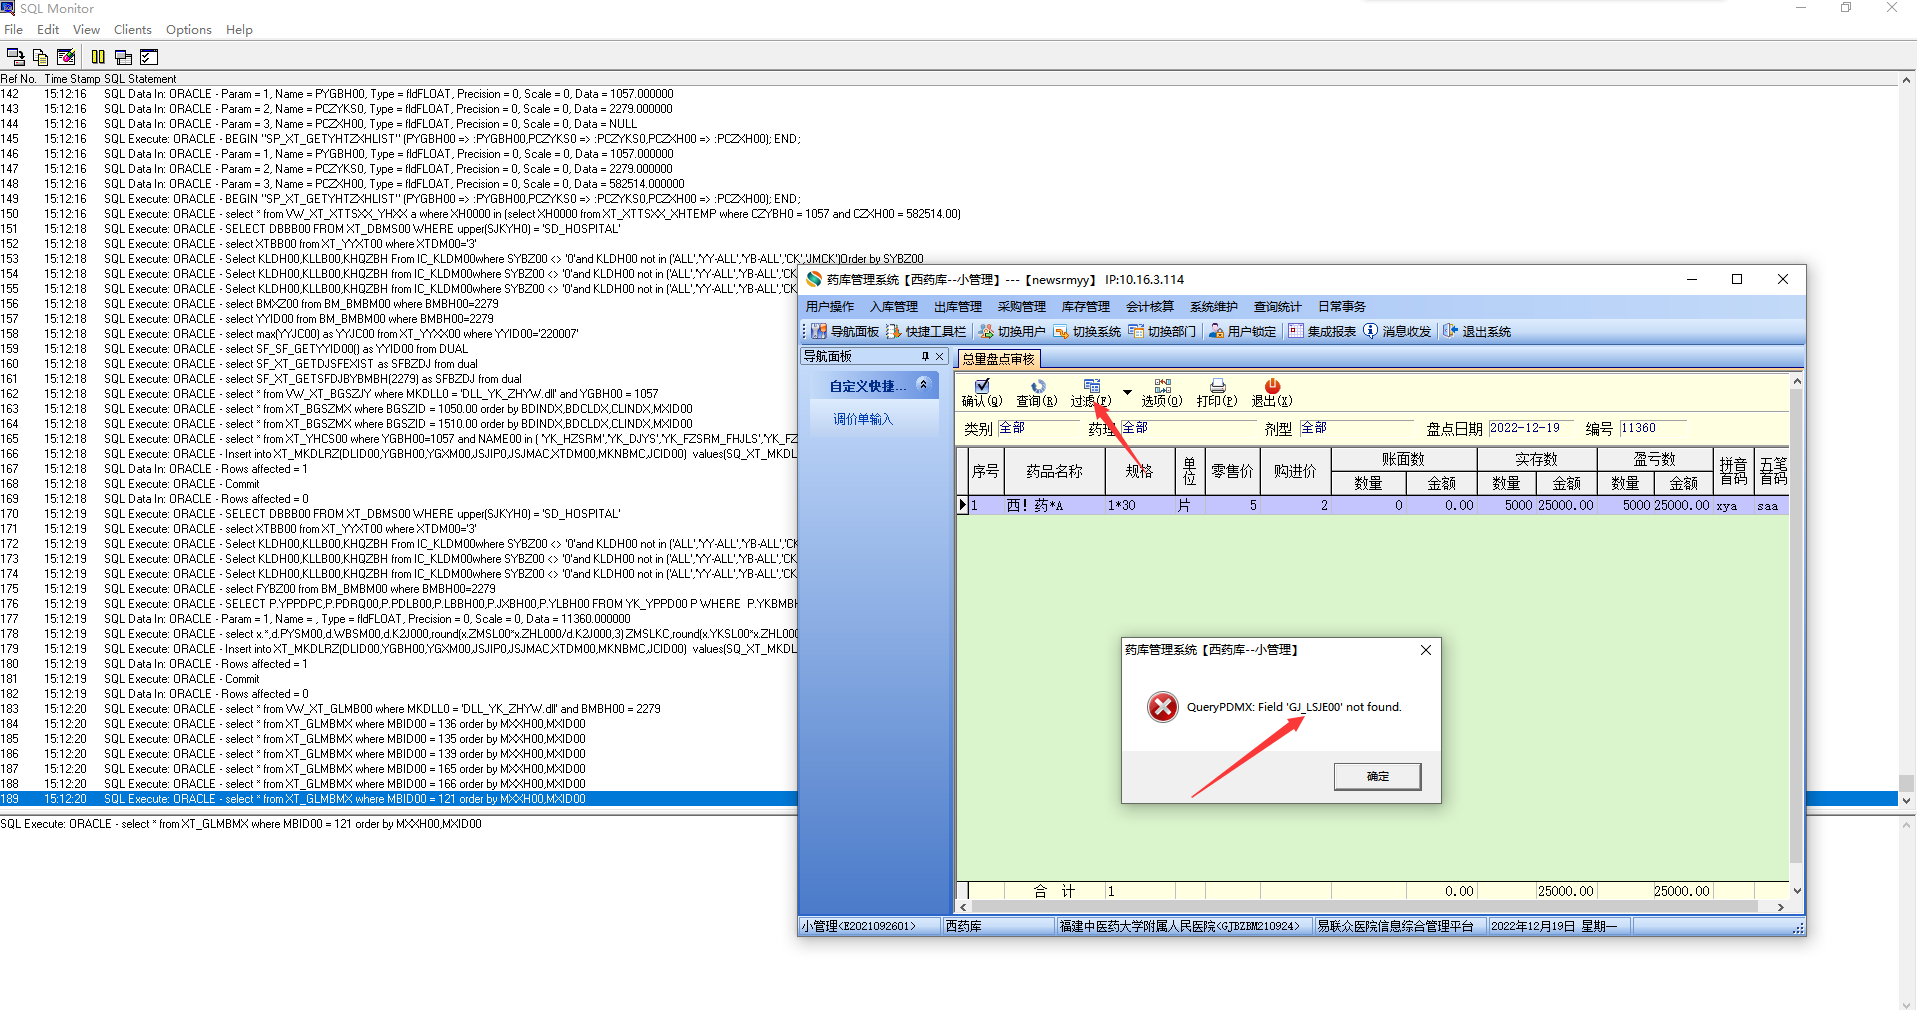
Task: Click the 购进价 column header
Action: coord(1295,471)
